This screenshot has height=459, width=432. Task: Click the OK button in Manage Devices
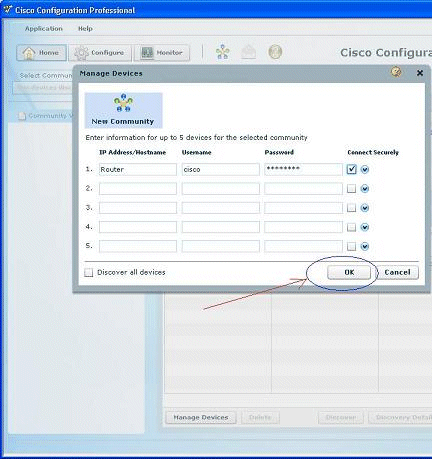[349, 272]
